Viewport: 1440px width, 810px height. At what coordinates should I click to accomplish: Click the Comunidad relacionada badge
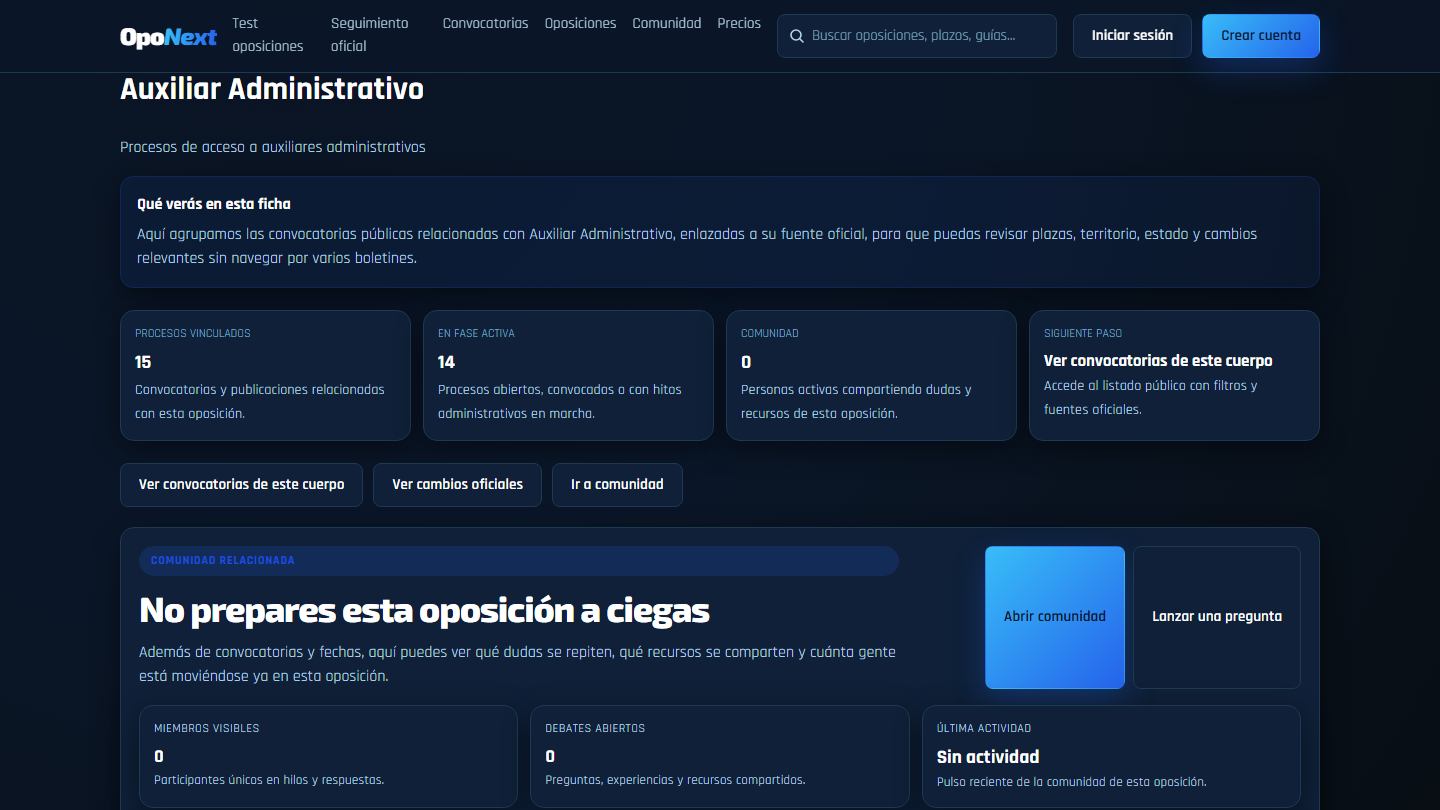coord(519,561)
